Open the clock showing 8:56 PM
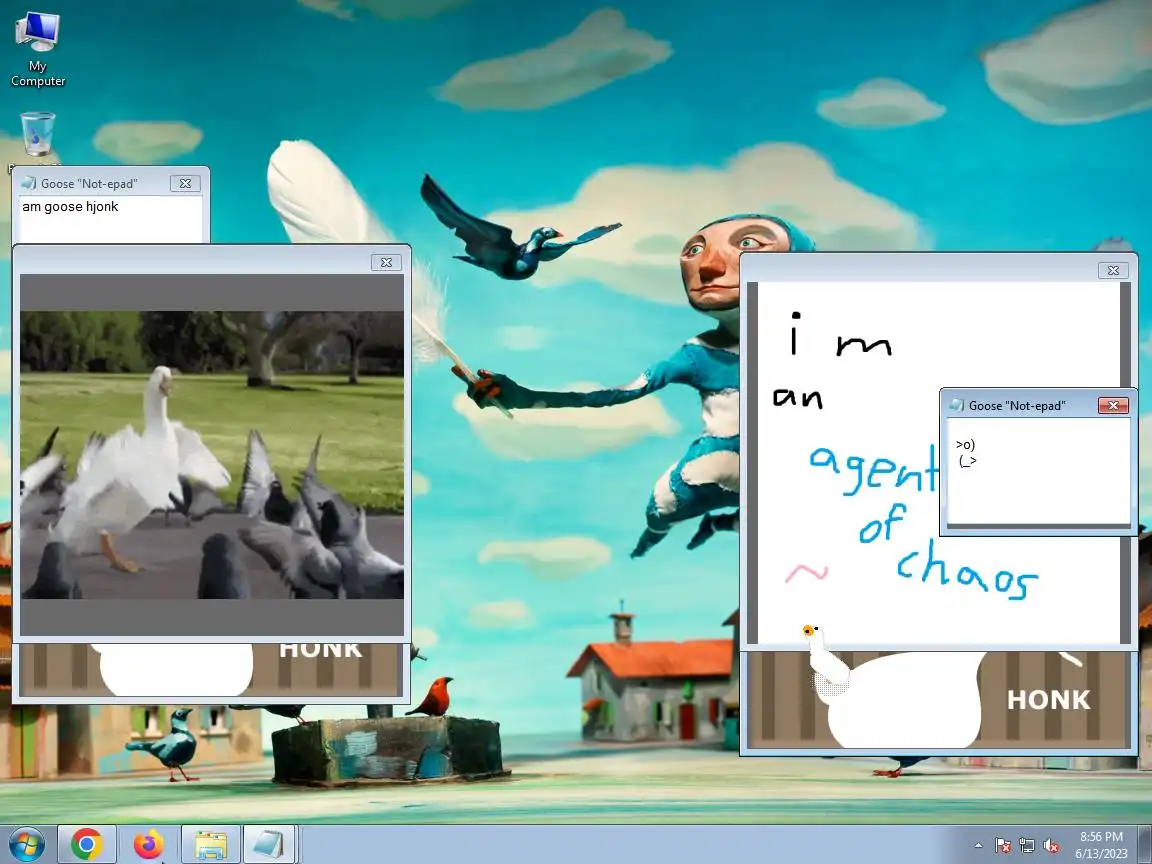Screen dimensions: 1152x864 pyautogui.click(x=1101, y=845)
